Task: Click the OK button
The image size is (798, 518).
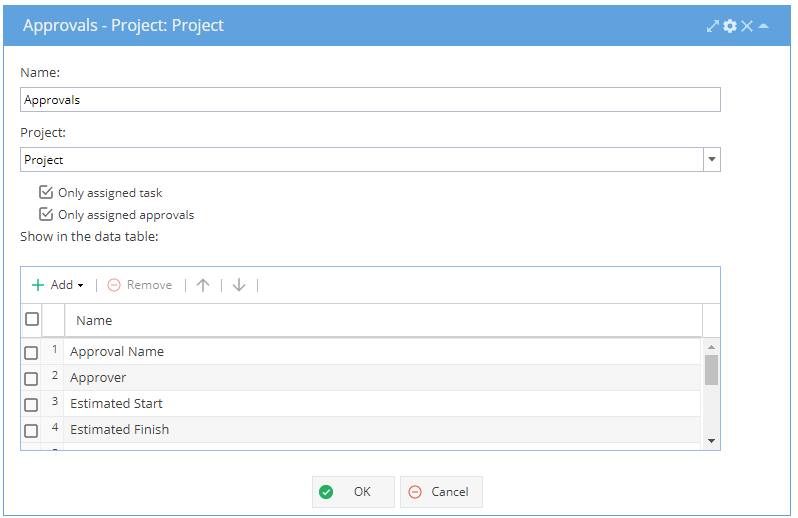Action: (353, 492)
